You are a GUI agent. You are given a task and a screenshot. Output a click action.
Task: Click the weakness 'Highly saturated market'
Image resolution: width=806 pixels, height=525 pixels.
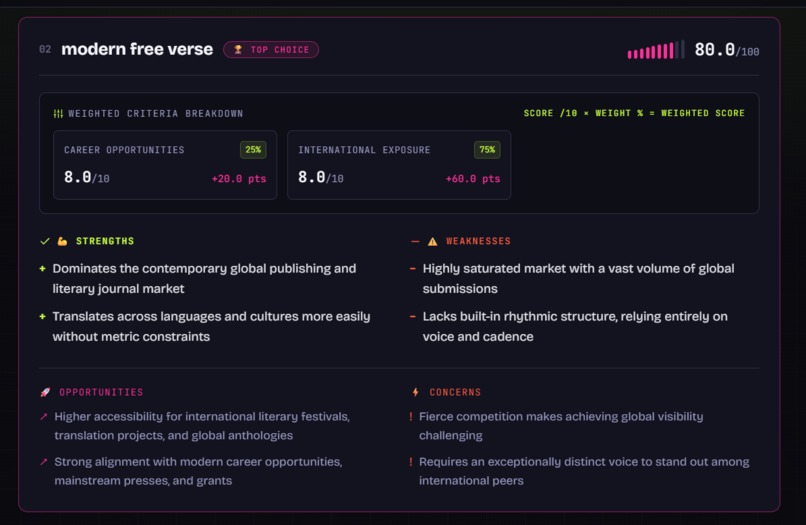[578, 279]
